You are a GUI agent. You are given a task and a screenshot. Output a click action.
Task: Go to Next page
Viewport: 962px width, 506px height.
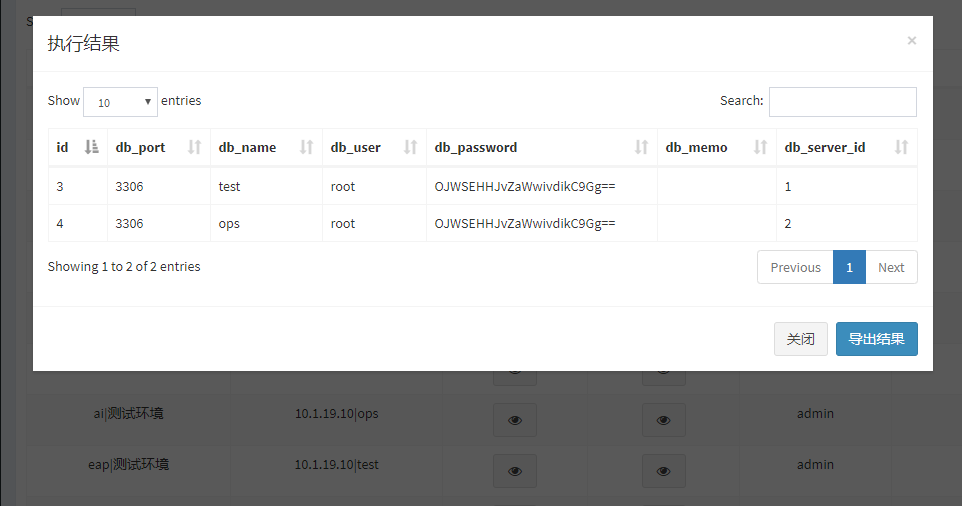coord(891,267)
